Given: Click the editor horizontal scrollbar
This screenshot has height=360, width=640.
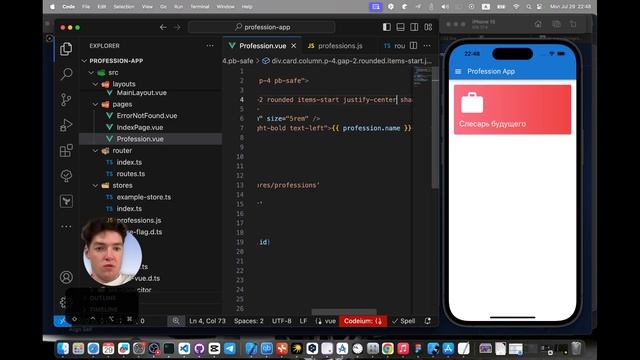Looking at the screenshot, I should (344, 312).
